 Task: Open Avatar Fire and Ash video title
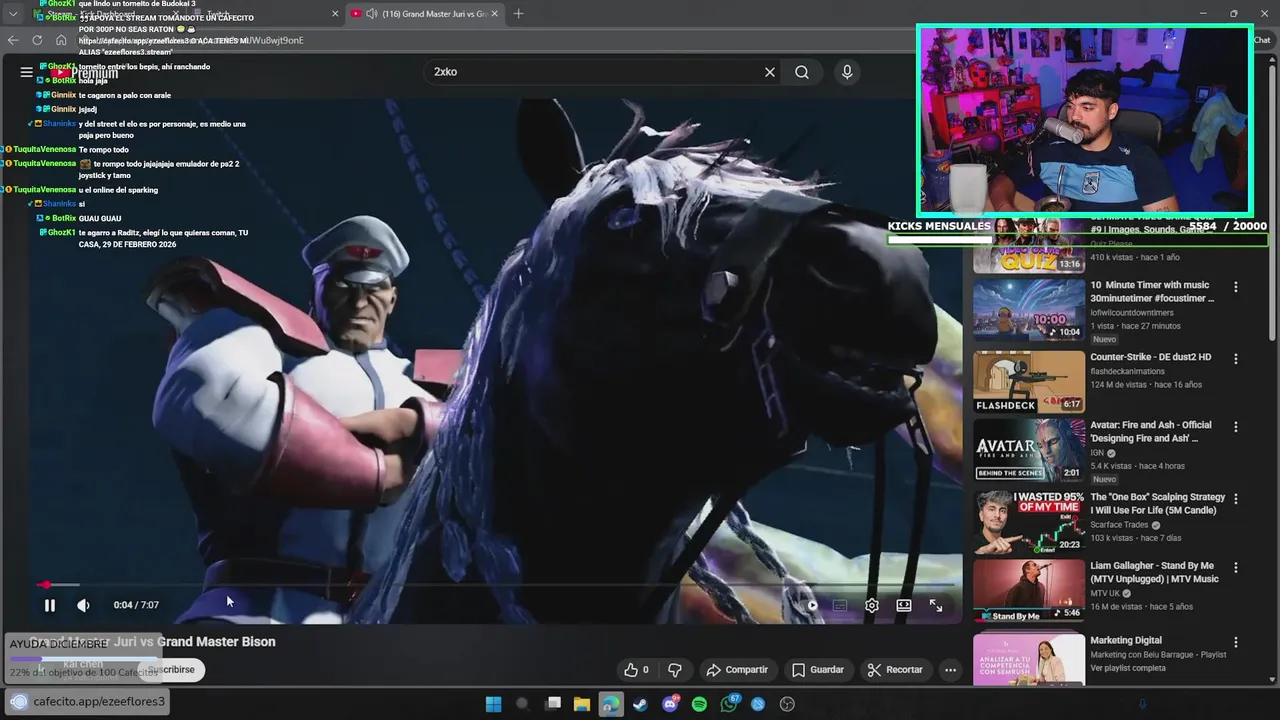click(x=1150, y=432)
